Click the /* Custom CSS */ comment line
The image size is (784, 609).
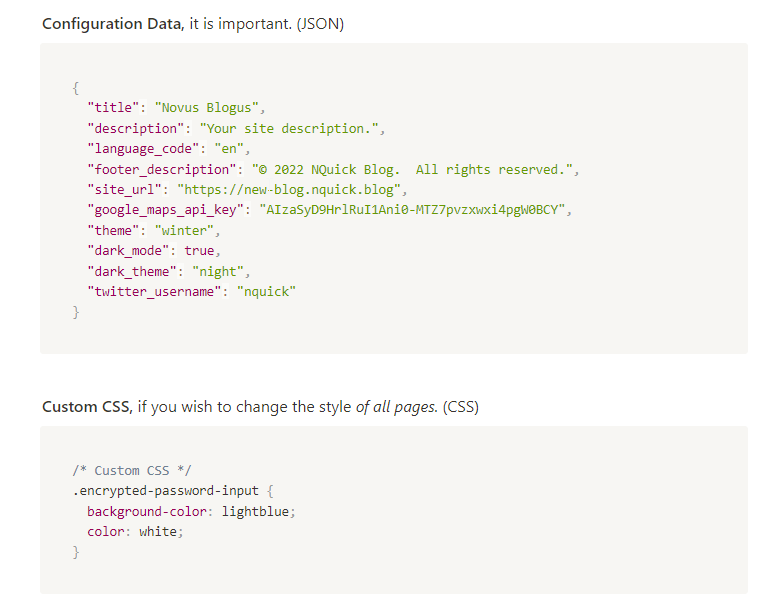click(132, 470)
